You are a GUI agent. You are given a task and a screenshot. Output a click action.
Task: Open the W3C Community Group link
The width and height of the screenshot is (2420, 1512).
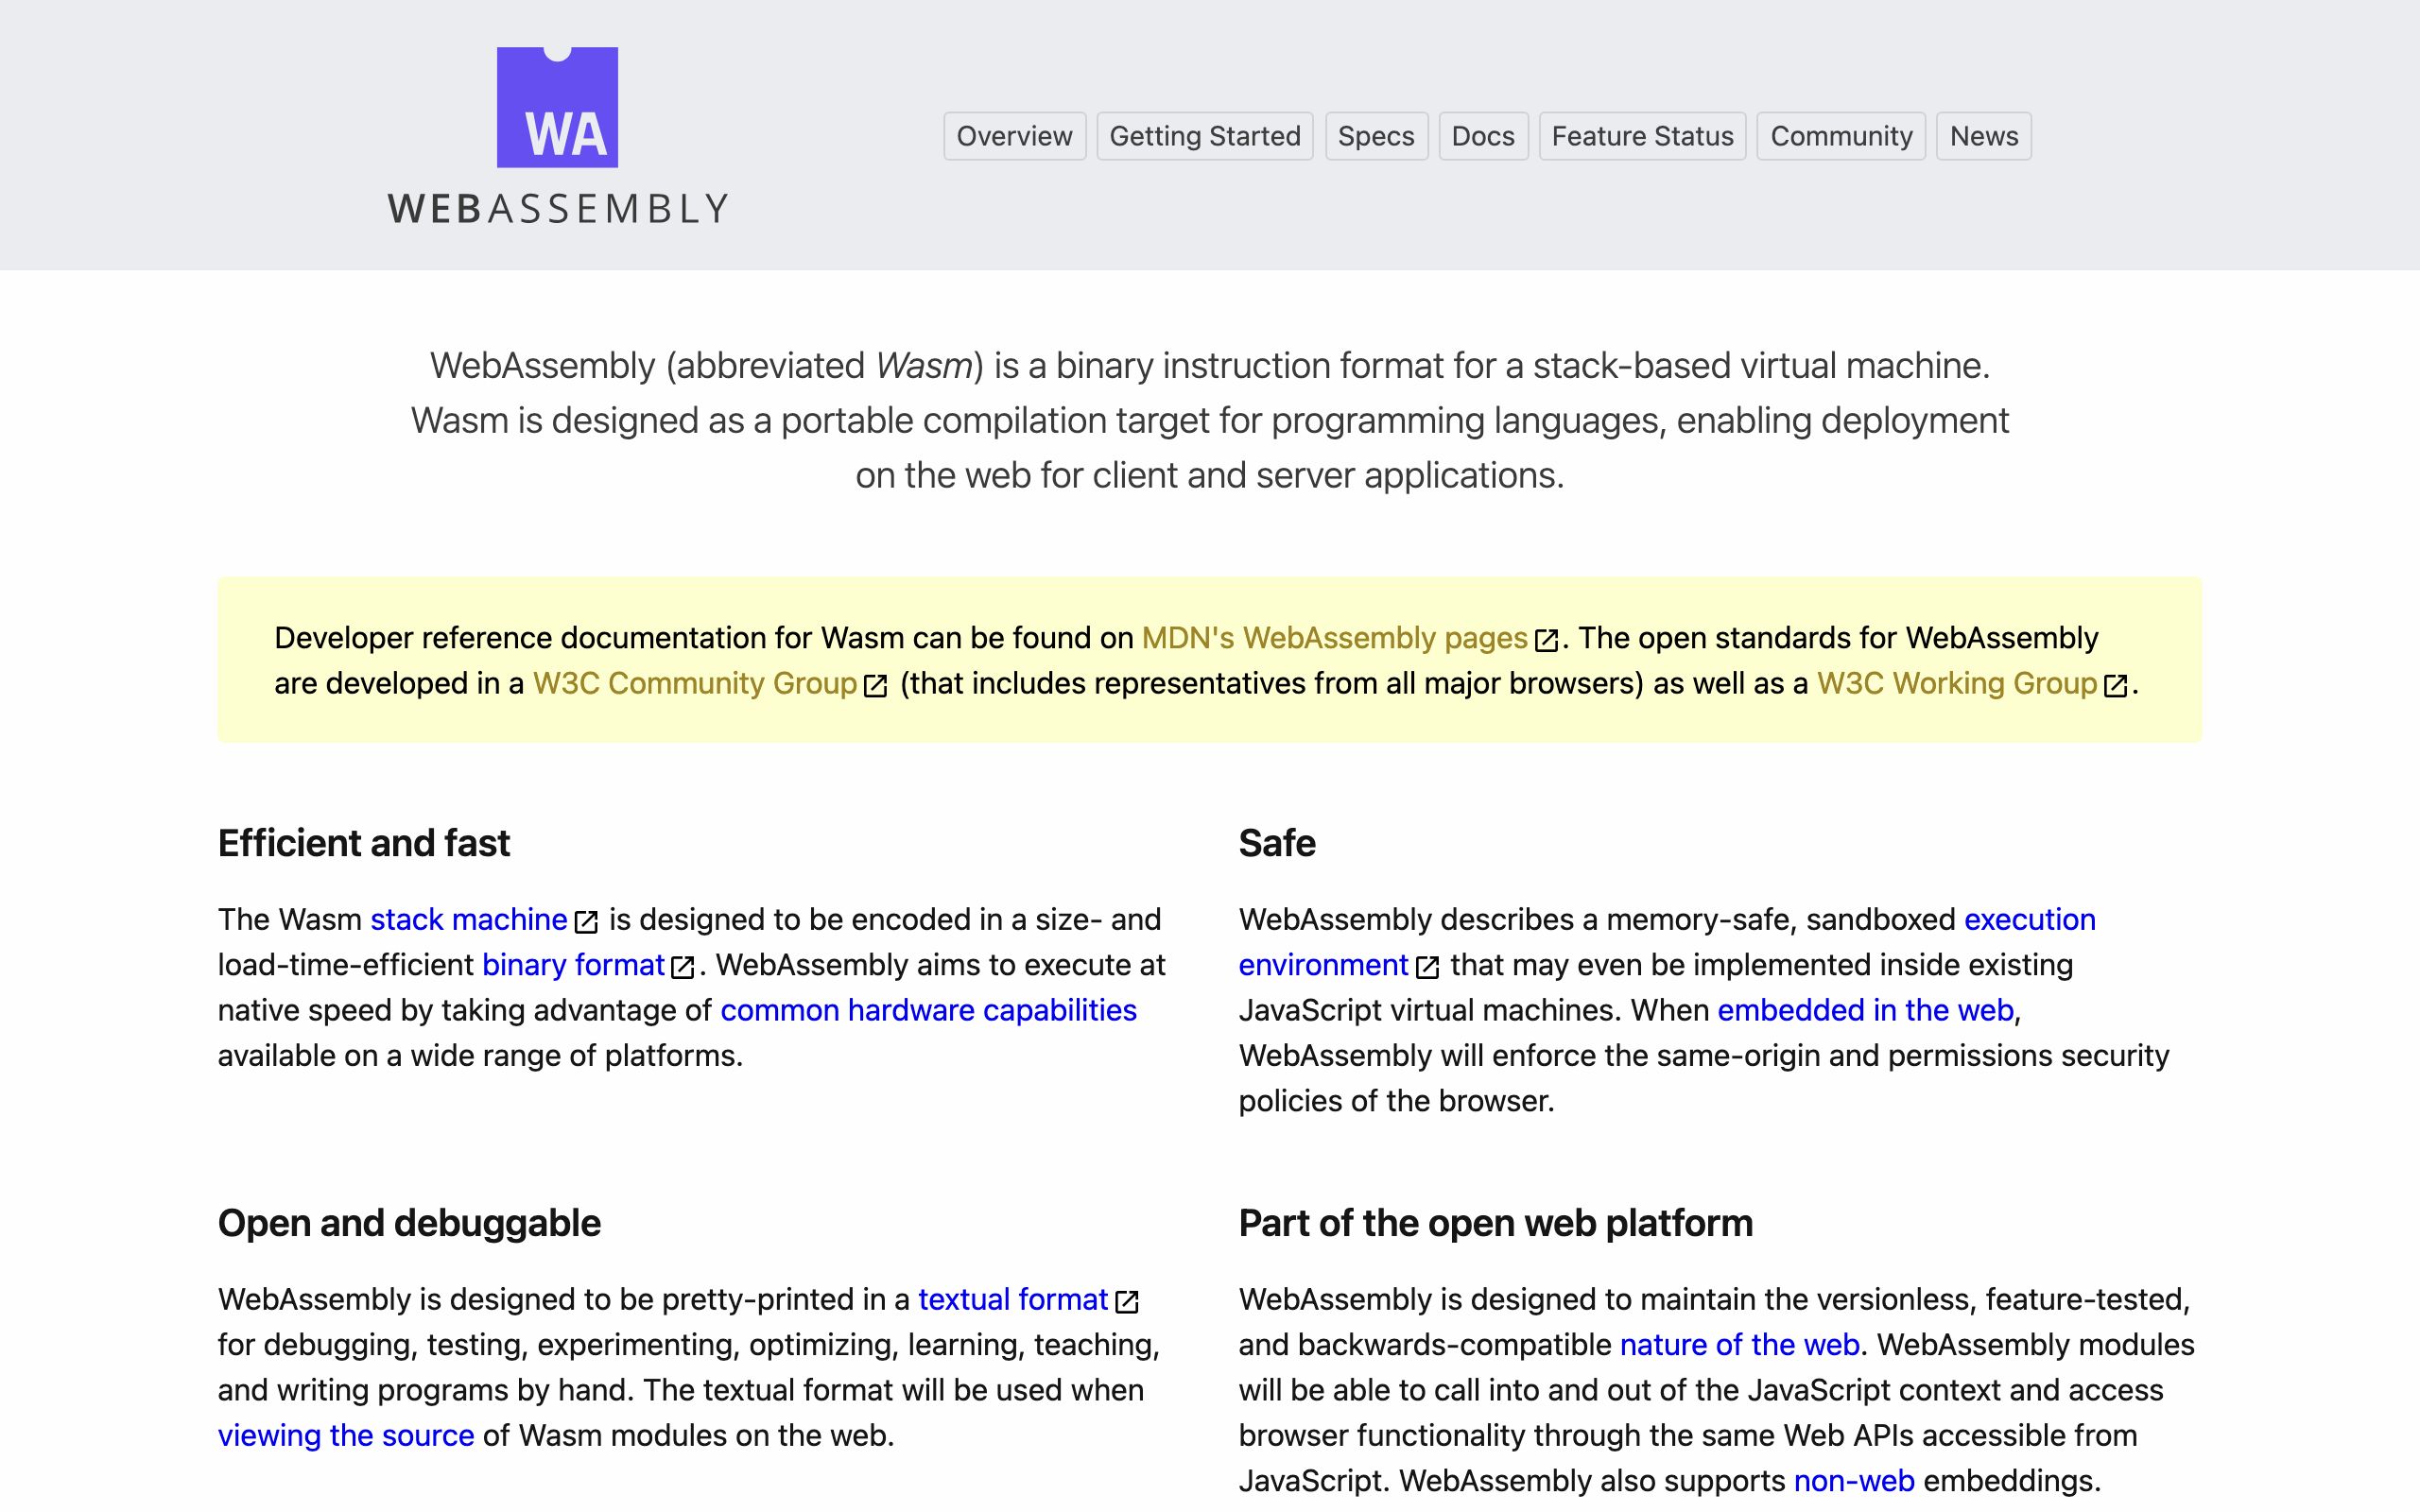(694, 683)
